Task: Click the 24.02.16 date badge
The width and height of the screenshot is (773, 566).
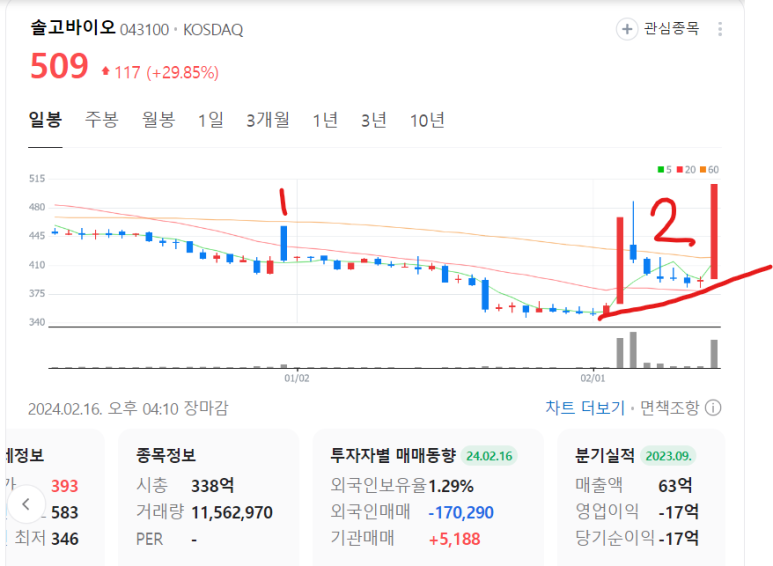Action: [x=489, y=456]
